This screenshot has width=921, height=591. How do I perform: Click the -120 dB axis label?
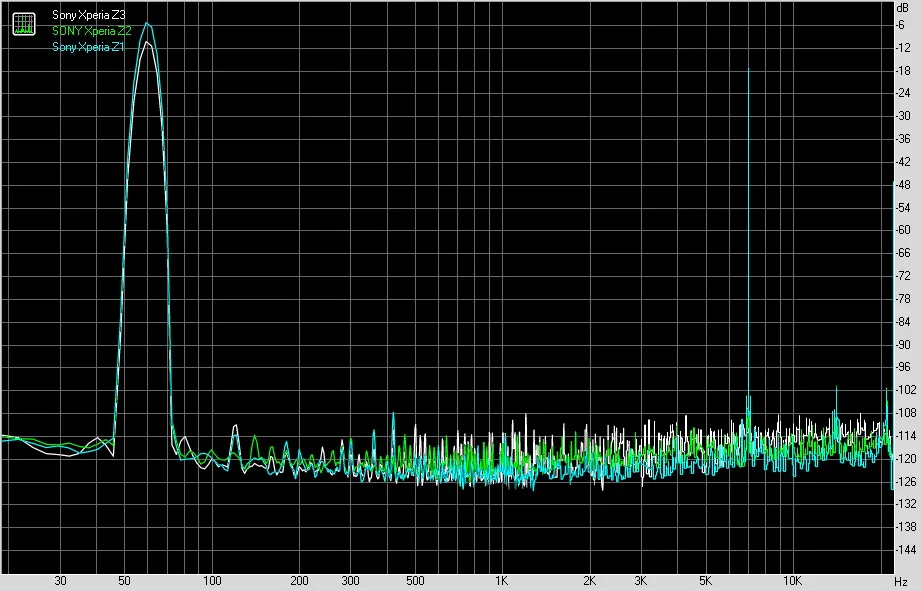coord(906,459)
